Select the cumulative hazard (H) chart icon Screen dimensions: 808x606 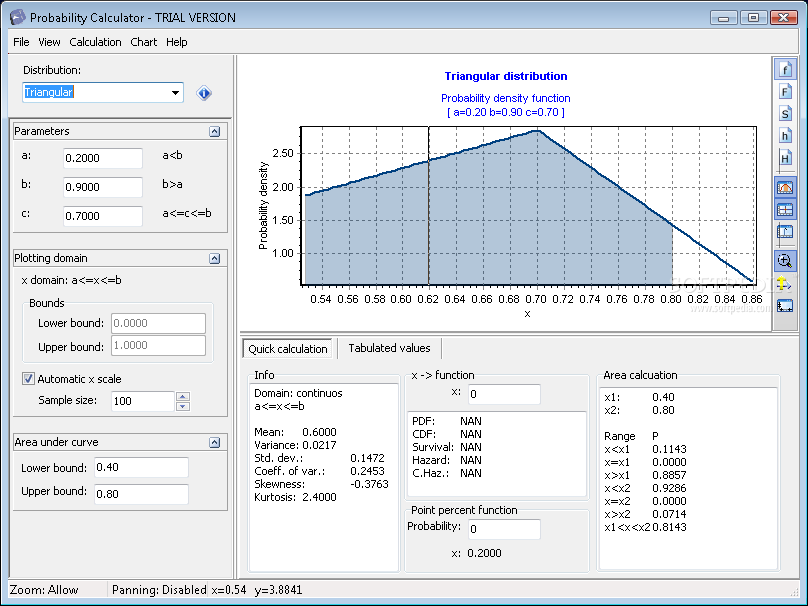(x=785, y=158)
